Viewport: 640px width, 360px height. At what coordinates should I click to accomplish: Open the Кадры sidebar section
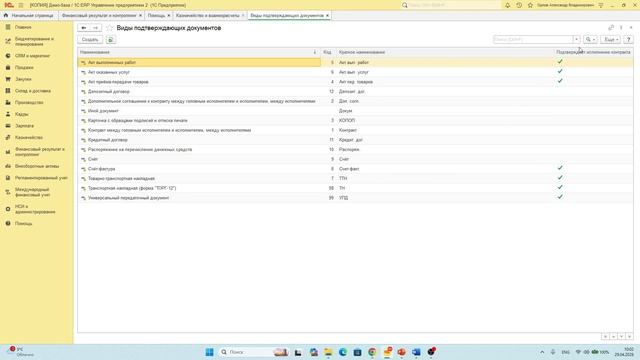pyautogui.click(x=22, y=114)
